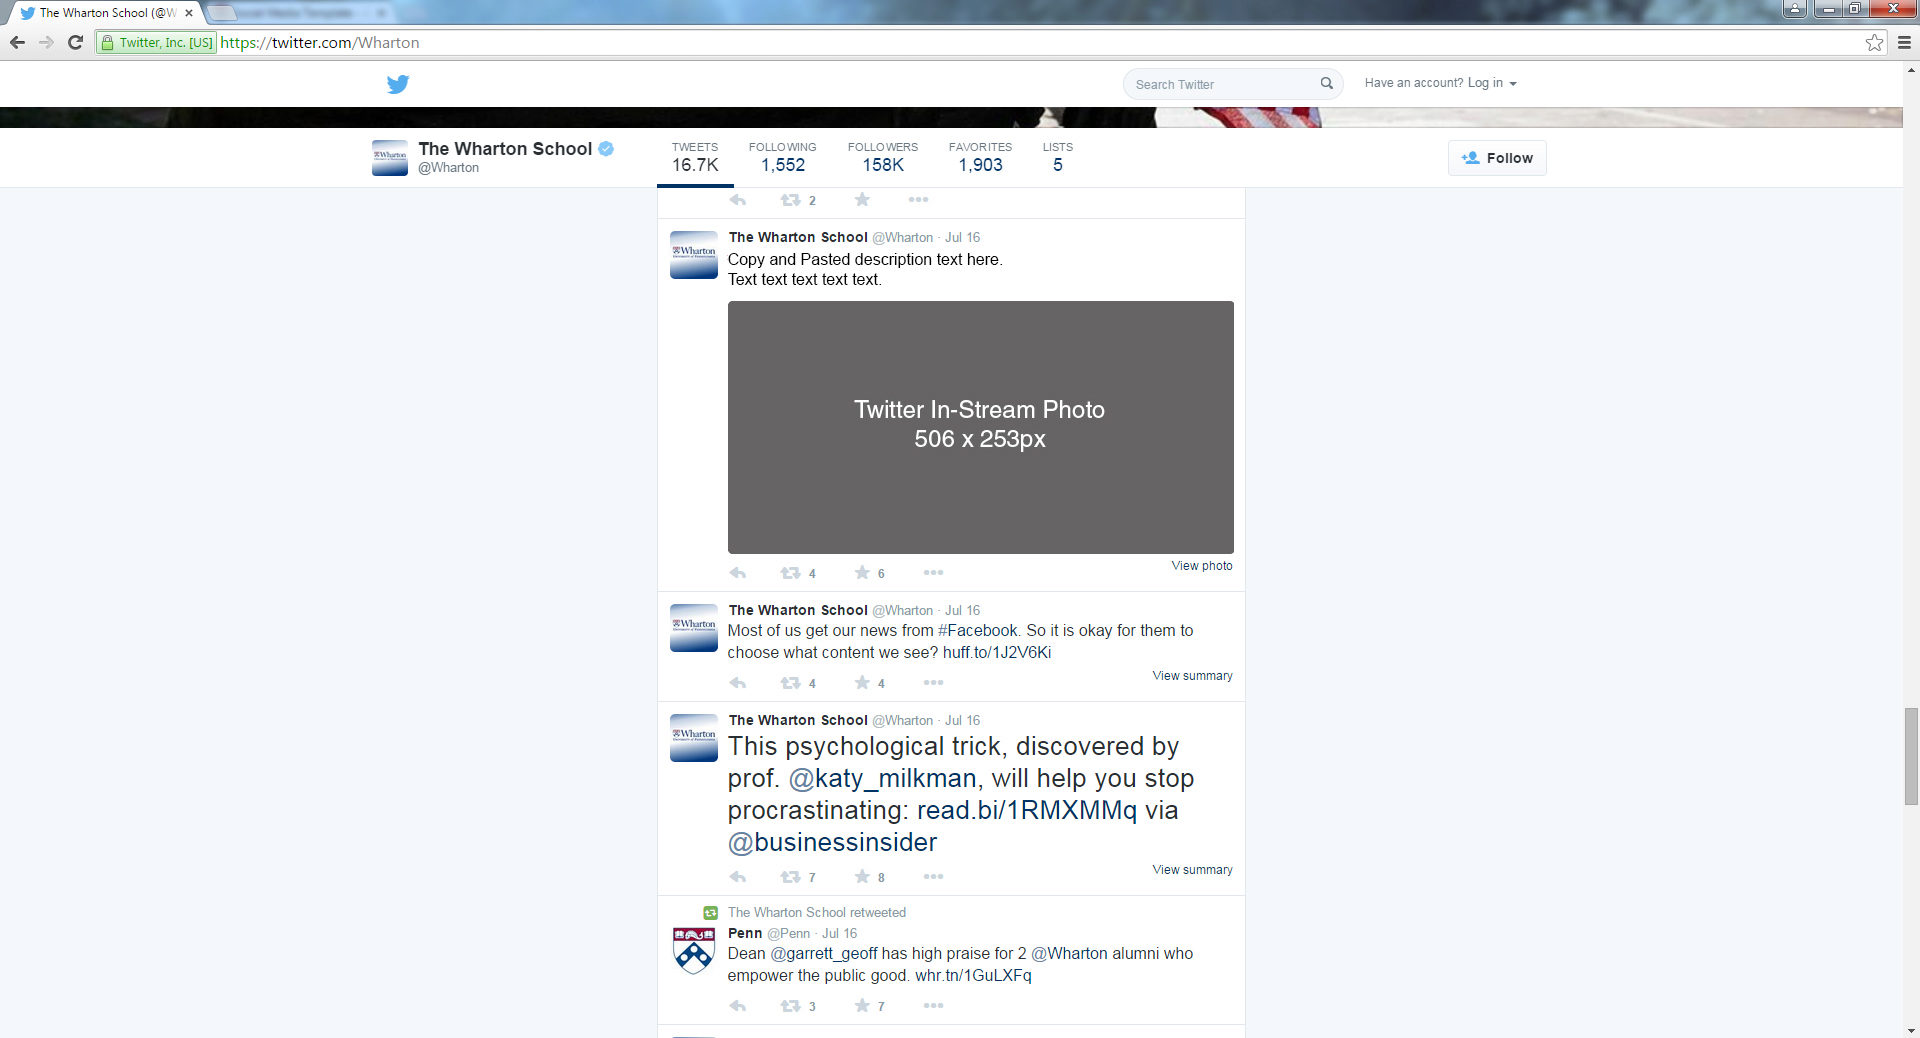View summary of the #Facebook tweet
1920x1038 pixels.
point(1192,676)
